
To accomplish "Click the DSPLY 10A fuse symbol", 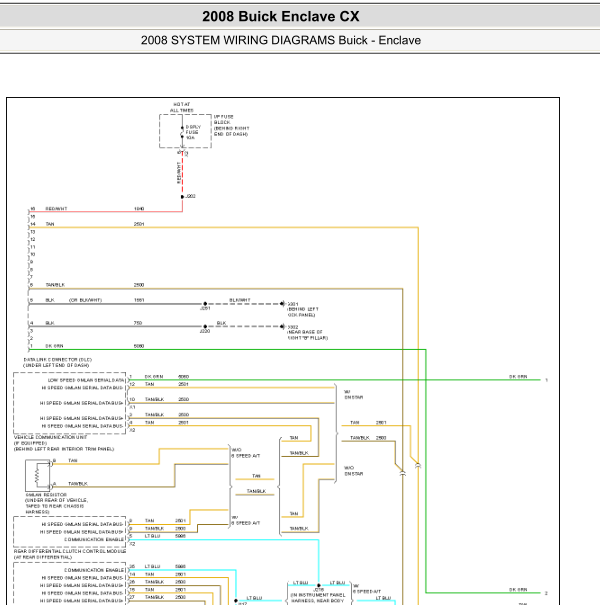I will coord(183,131).
